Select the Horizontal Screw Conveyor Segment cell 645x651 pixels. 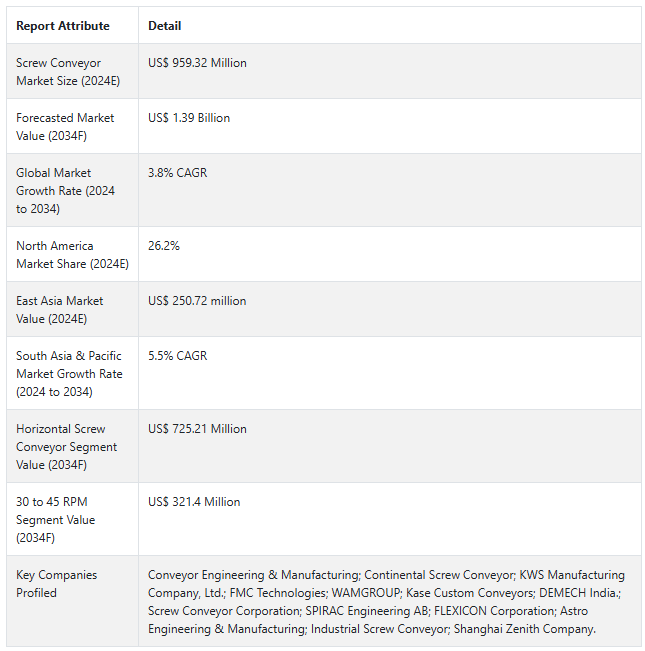[66, 447]
